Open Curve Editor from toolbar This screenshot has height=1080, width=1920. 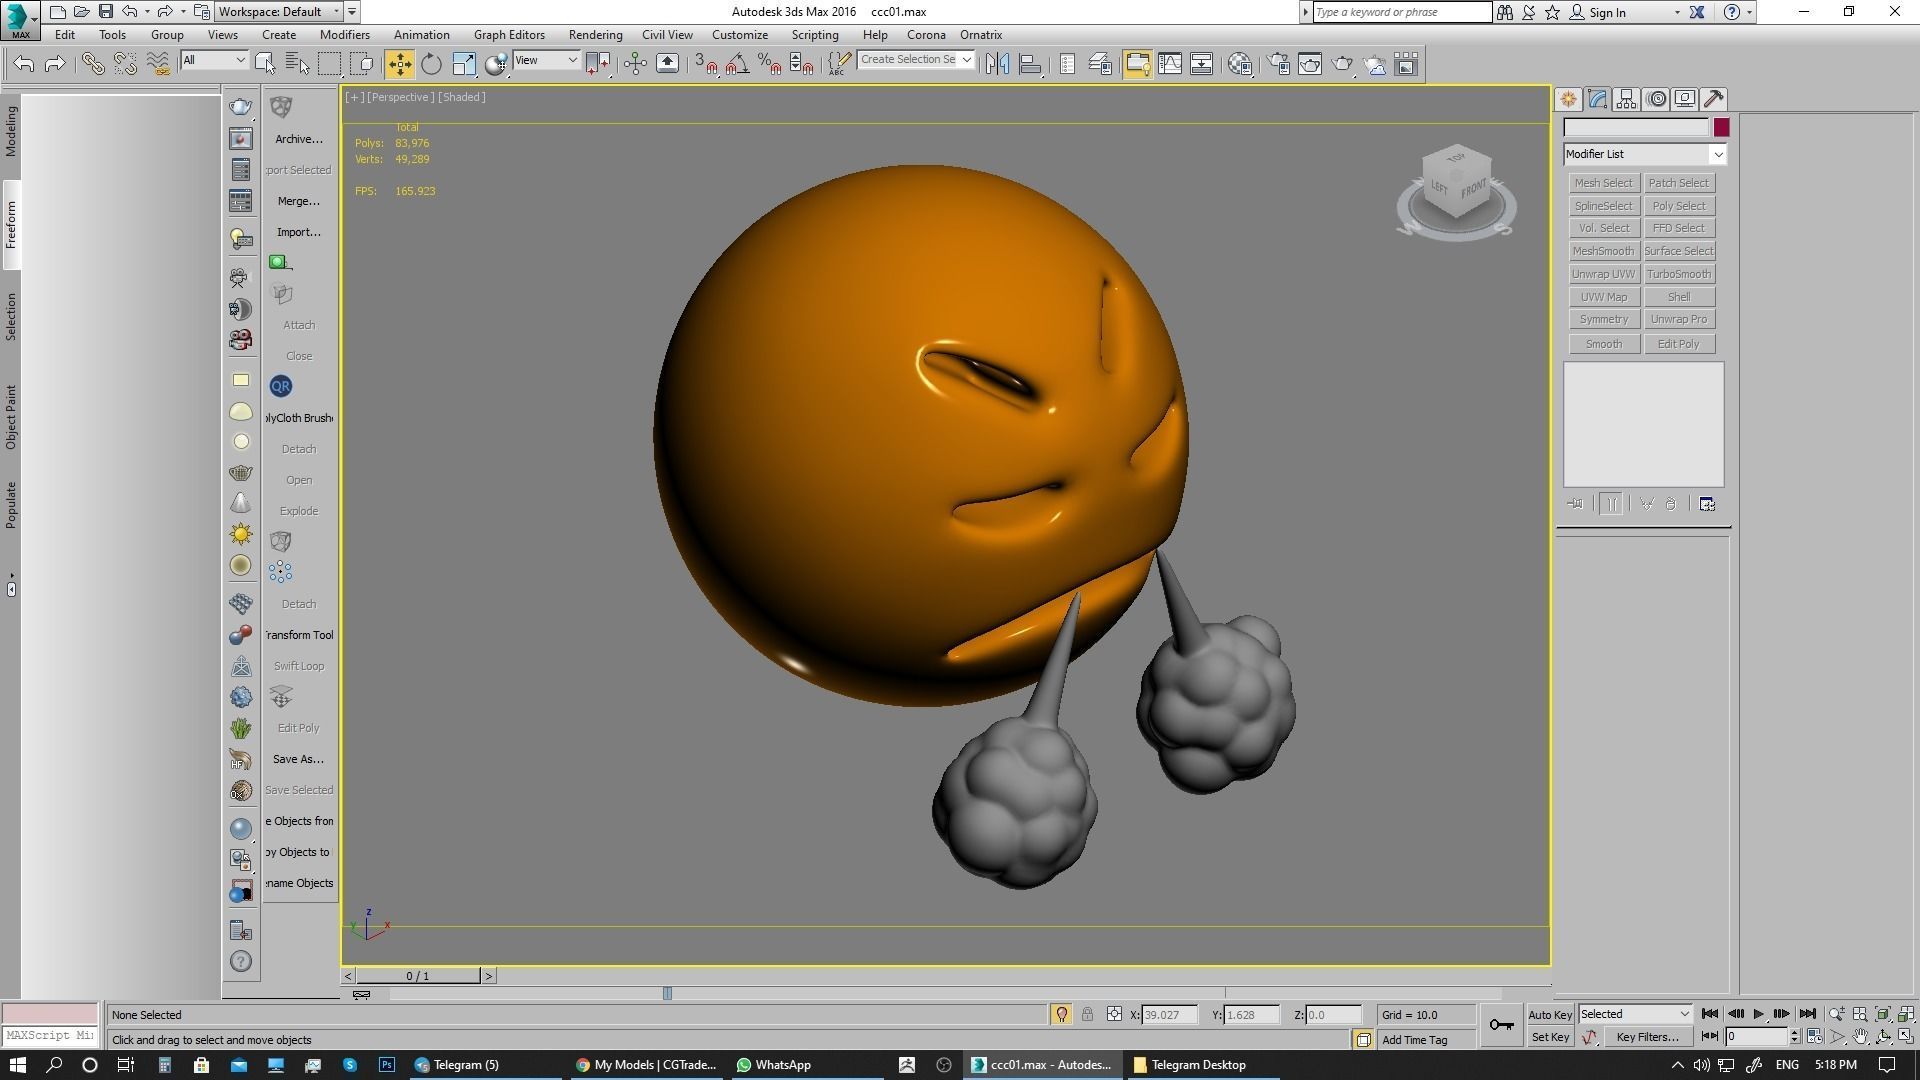coord(1170,64)
